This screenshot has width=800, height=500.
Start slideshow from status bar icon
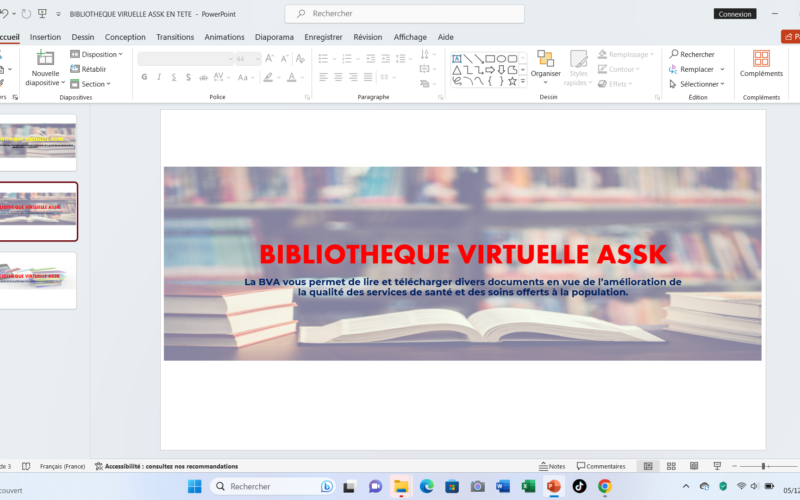tap(717, 466)
